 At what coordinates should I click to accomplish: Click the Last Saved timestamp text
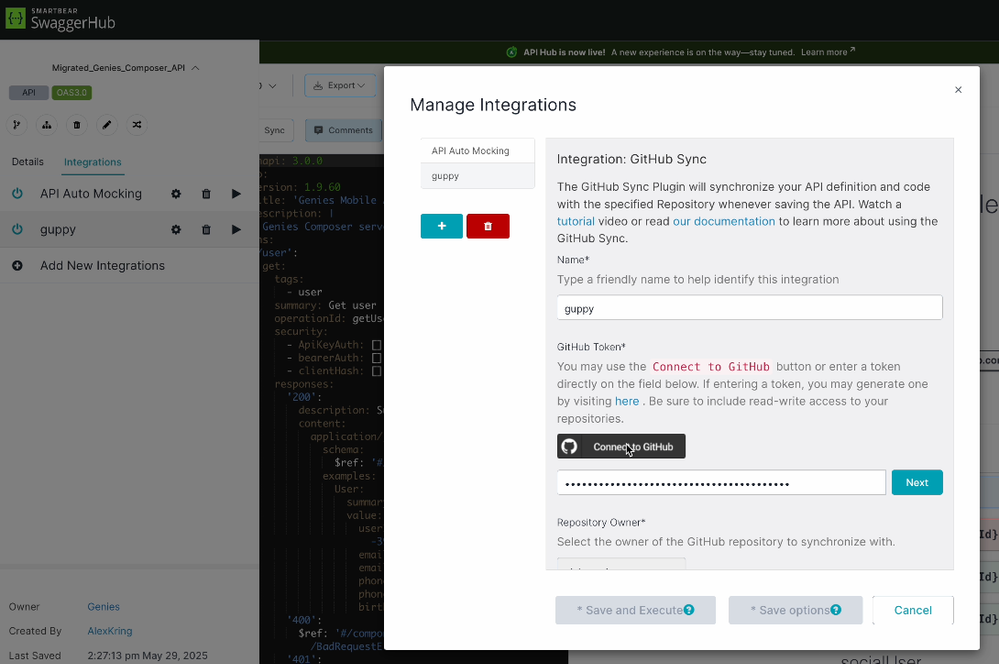[147, 655]
